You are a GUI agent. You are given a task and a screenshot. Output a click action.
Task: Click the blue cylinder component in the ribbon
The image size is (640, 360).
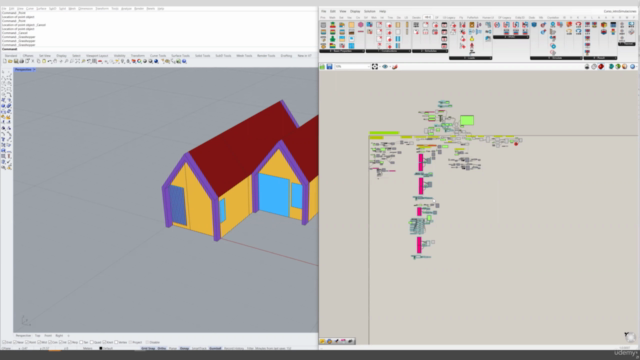534,24
